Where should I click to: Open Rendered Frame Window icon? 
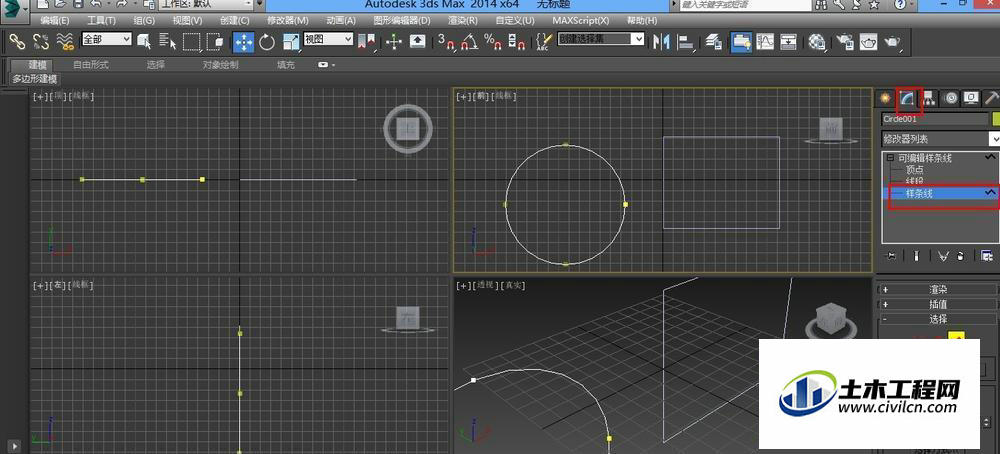tap(869, 42)
